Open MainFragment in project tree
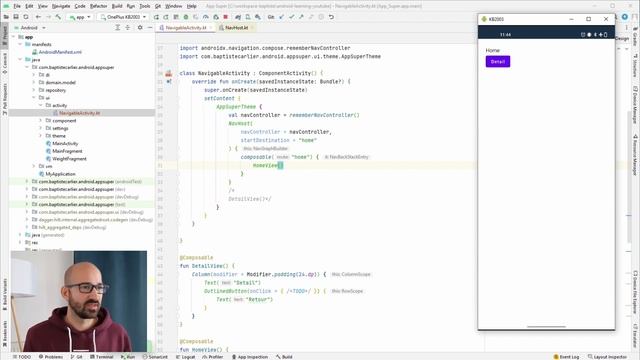Image resolution: width=640 pixels, height=360 pixels. point(67,151)
